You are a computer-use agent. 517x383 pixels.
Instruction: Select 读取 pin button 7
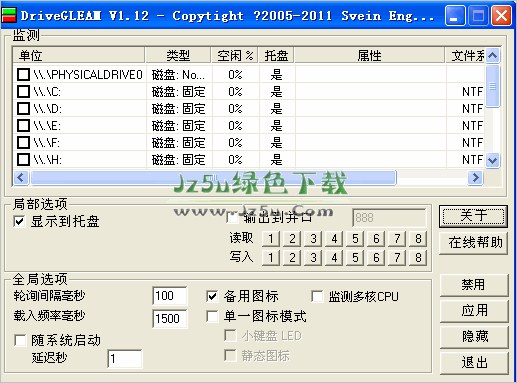point(397,239)
